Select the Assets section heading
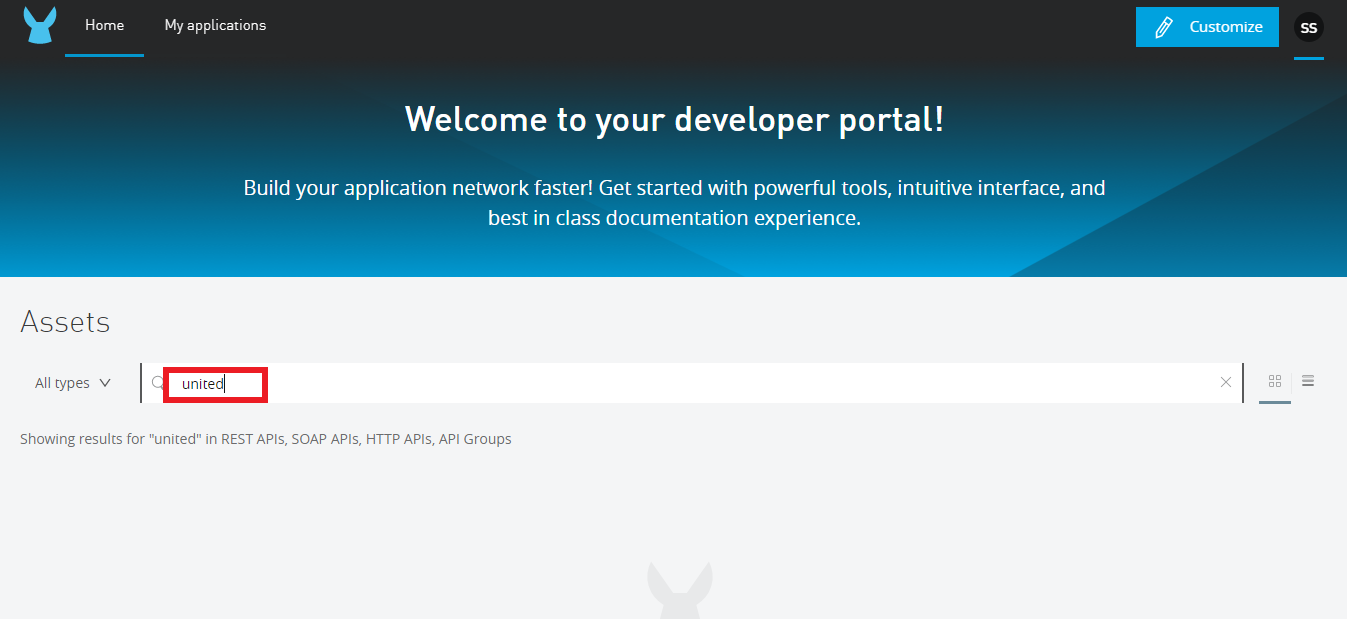 click(x=65, y=322)
